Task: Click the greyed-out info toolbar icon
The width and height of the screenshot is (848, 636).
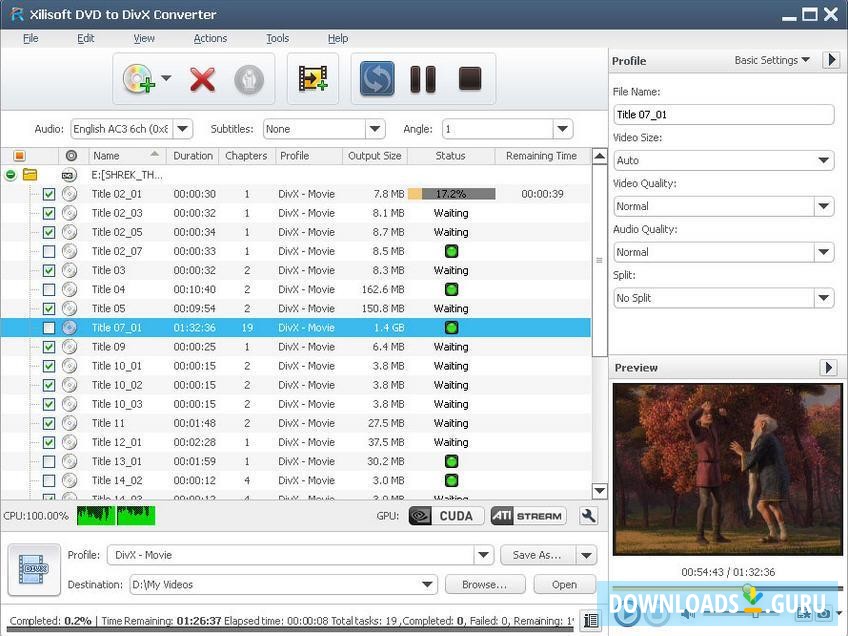Action: (249, 80)
